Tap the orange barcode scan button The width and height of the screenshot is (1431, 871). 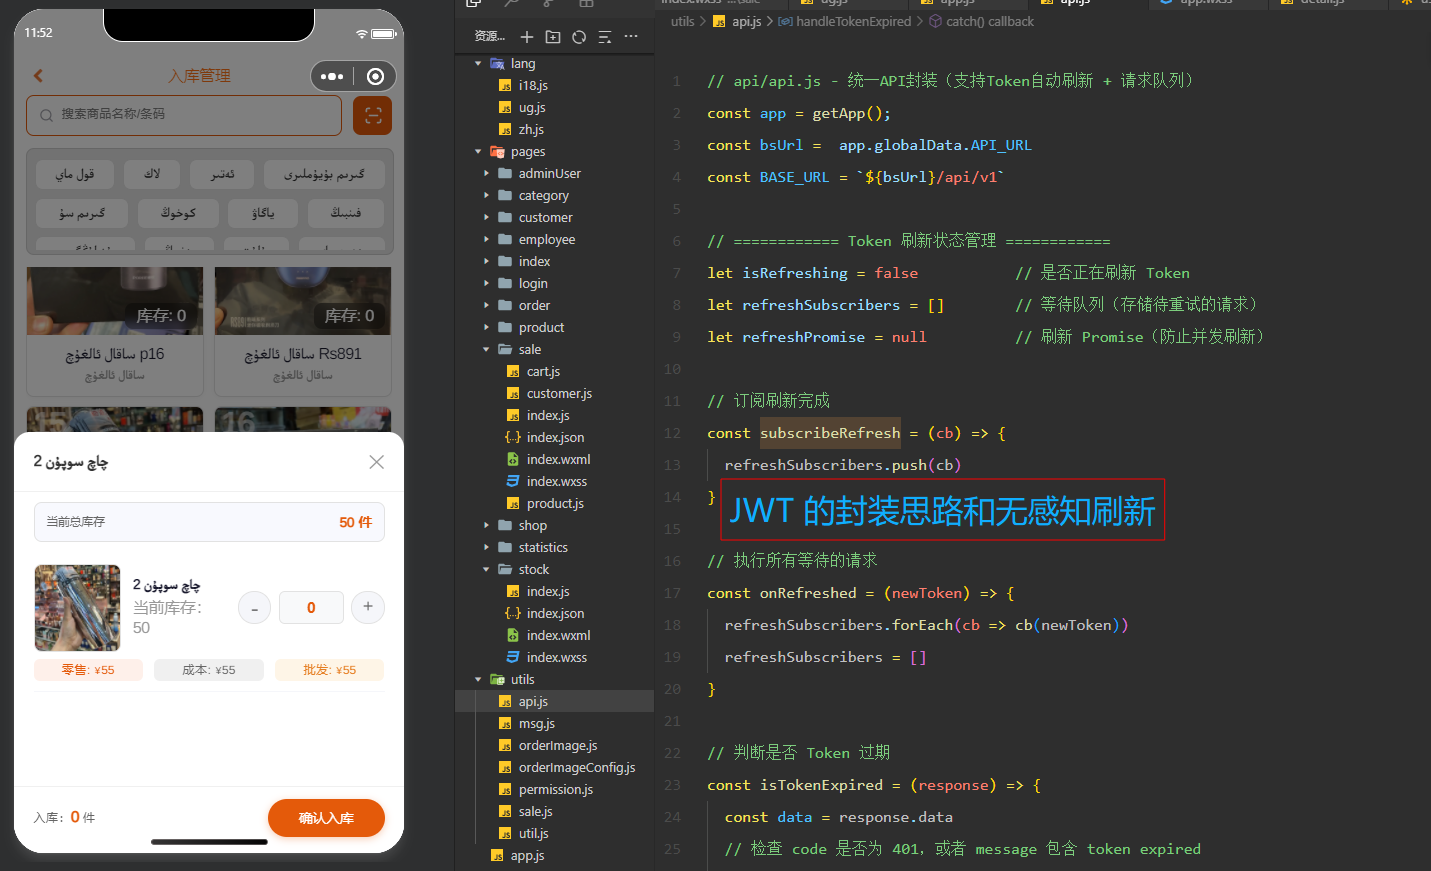pos(373,115)
